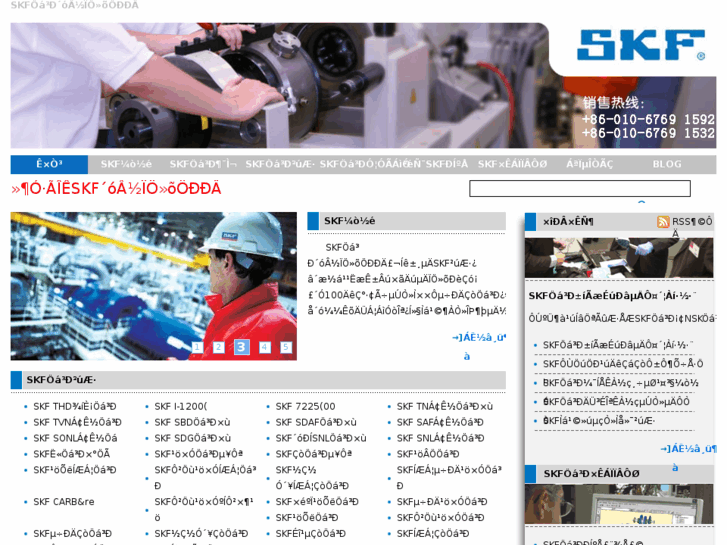Open the SKF SONL product link
727x545 pixels.
(x=75, y=438)
